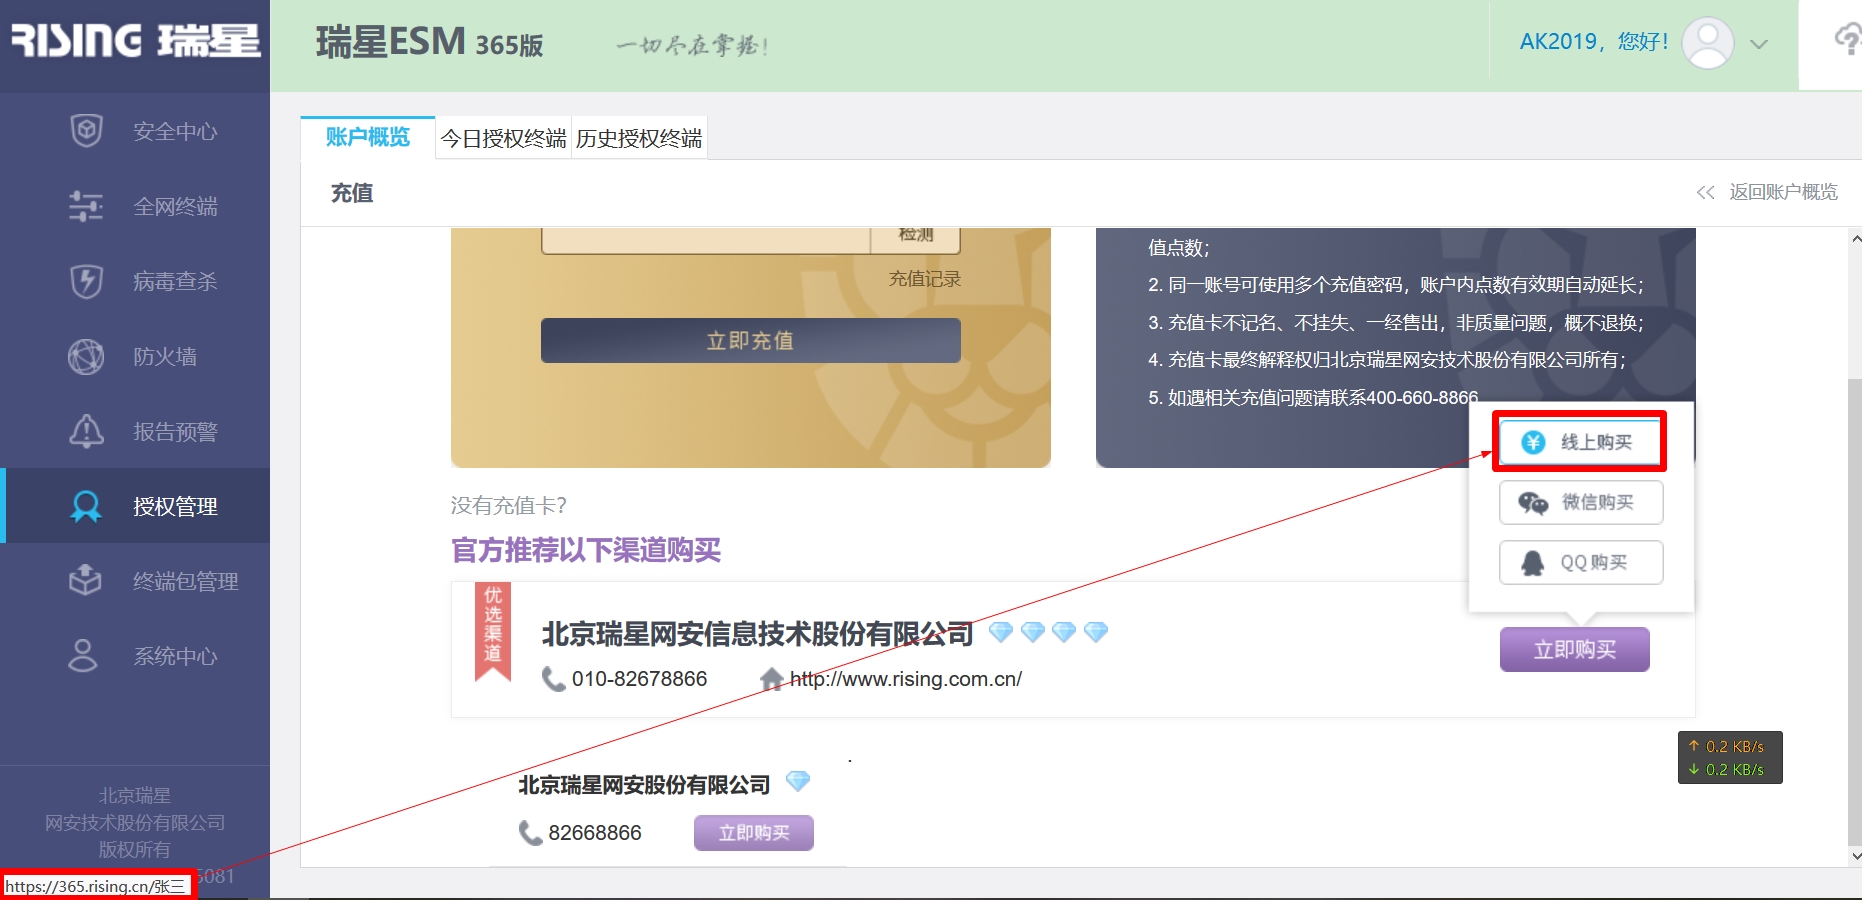Click phone number 82668866
The image size is (1862, 900).
coord(595,833)
